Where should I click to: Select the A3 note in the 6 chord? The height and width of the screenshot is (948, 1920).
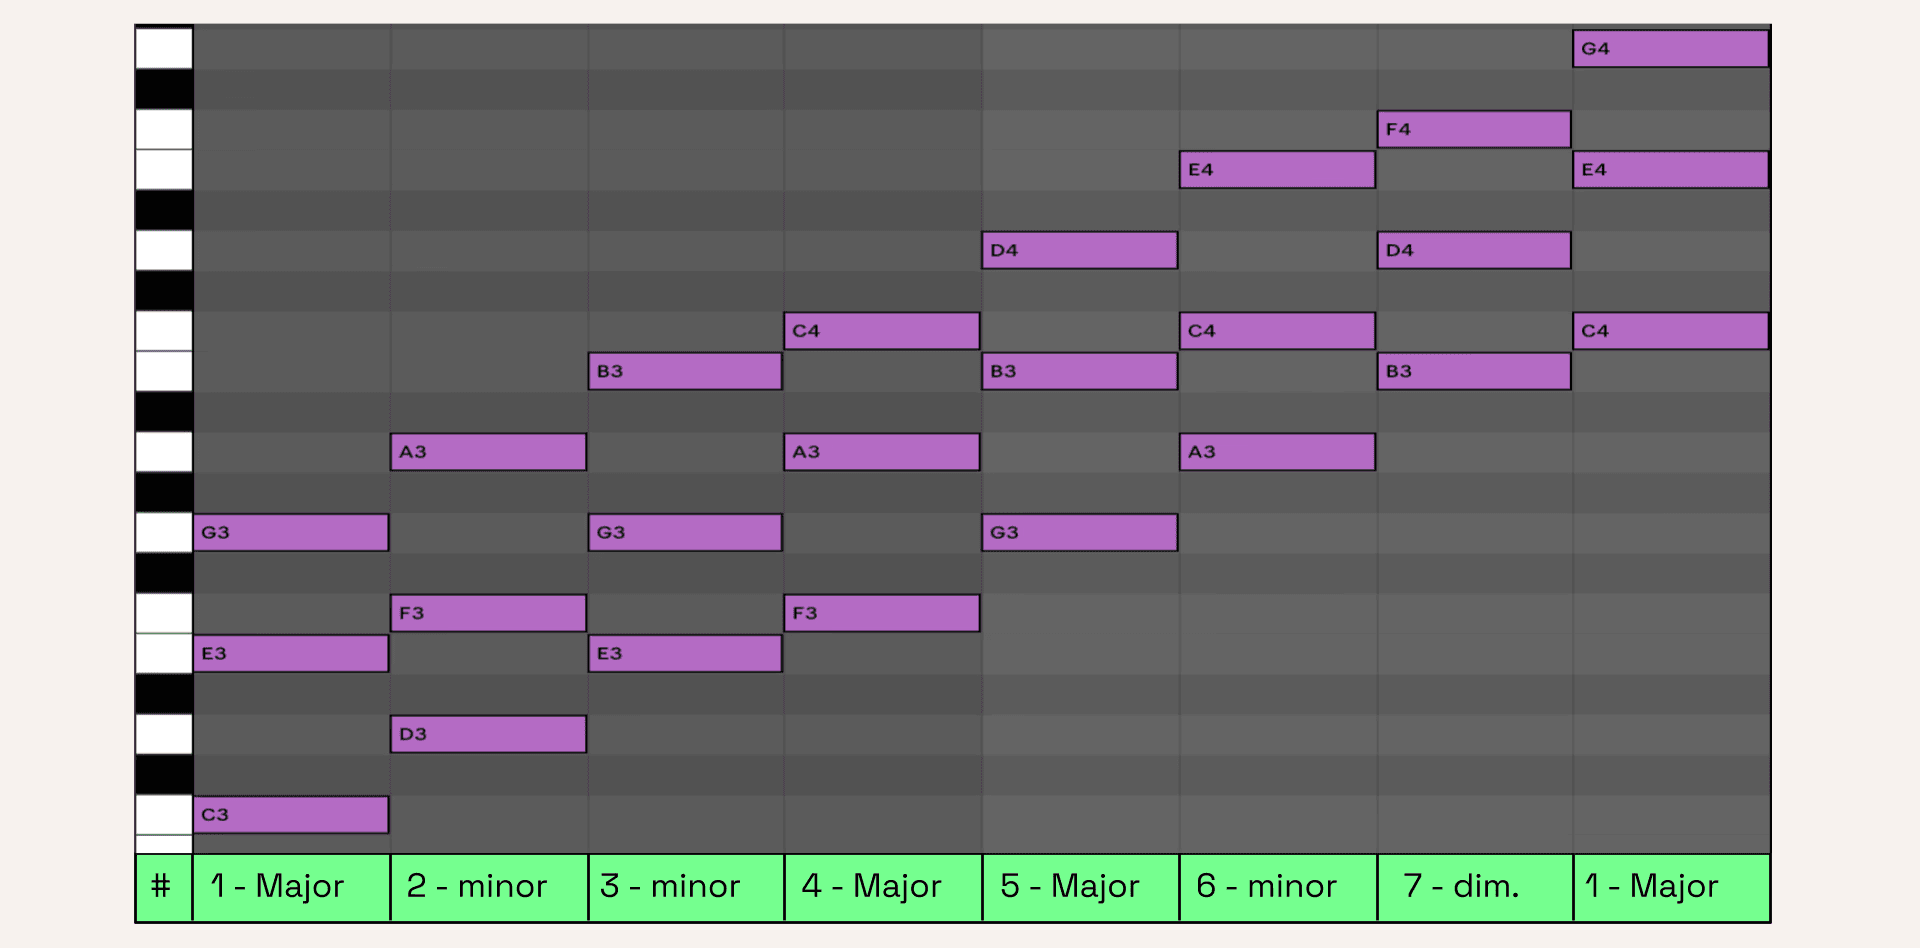click(x=1278, y=452)
